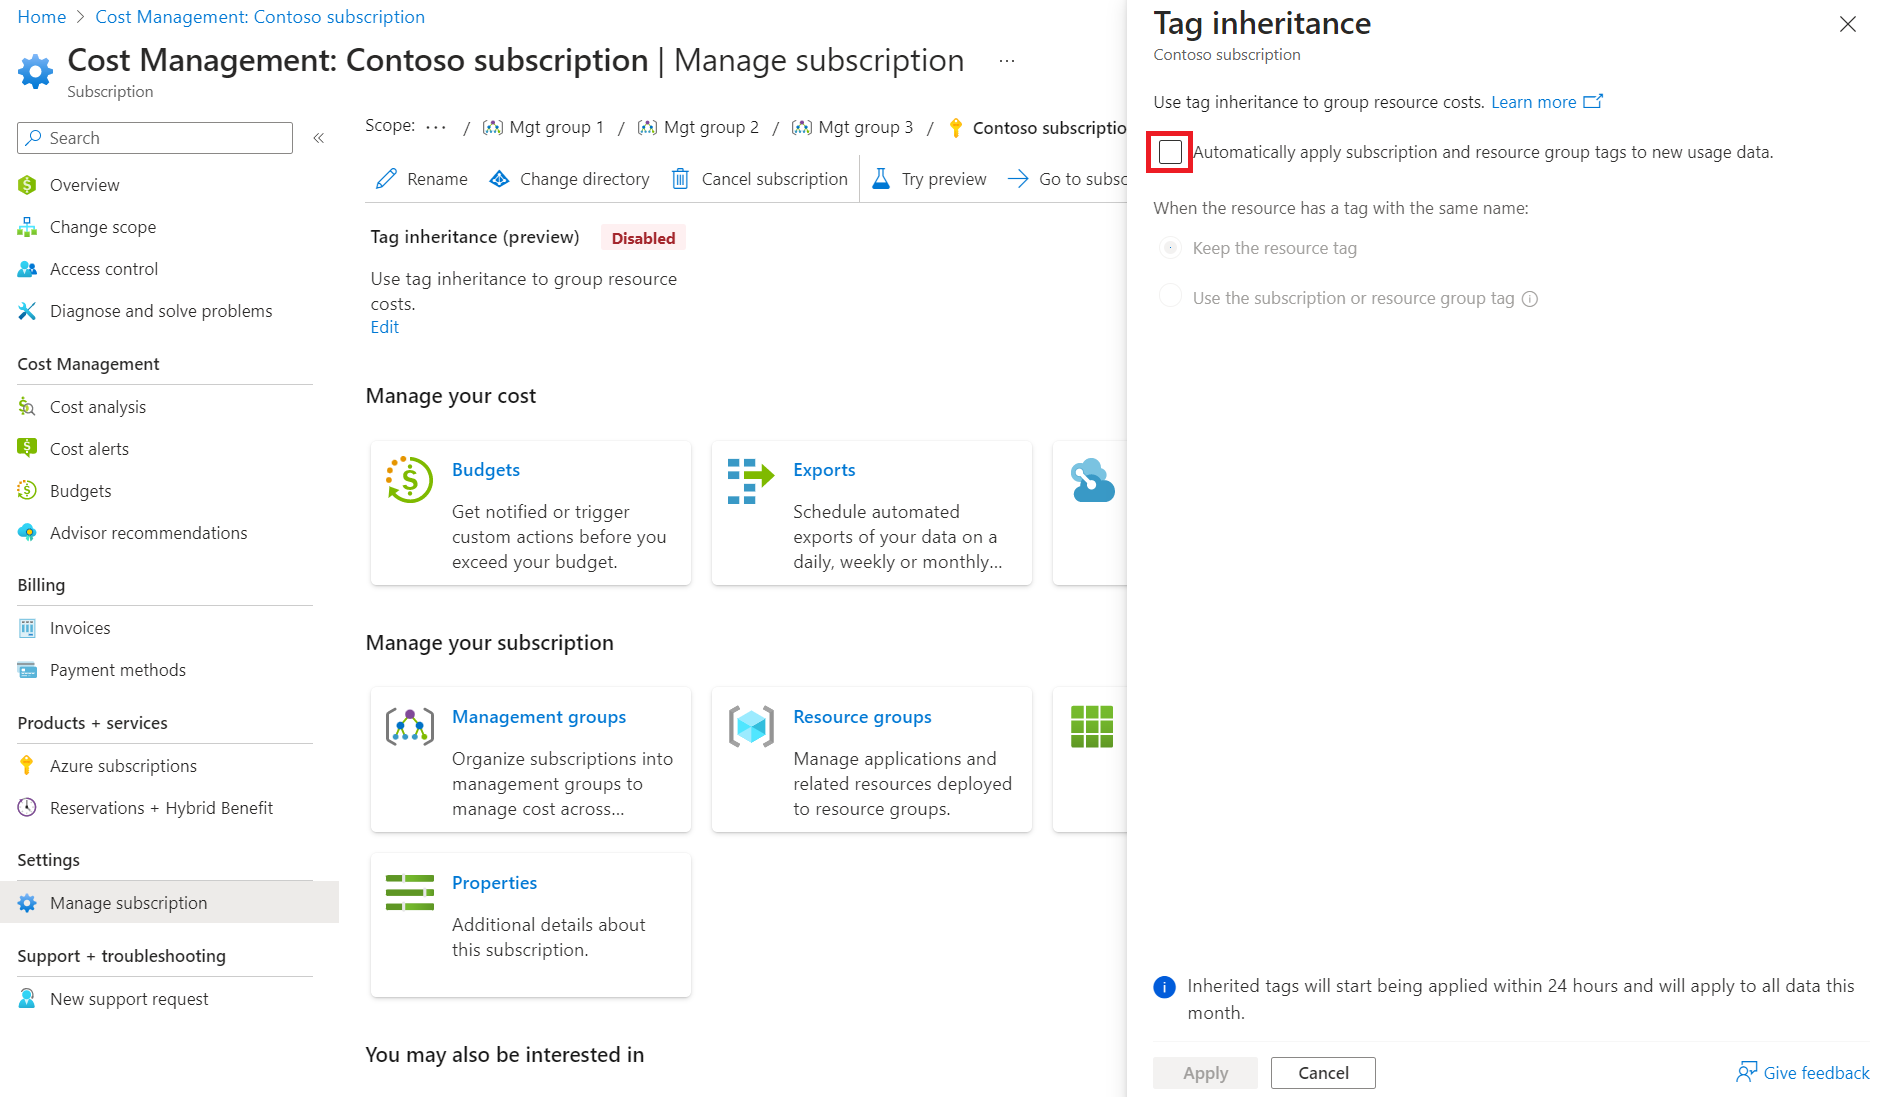The image size is (1885, 1097).
Task: Click the Cancel button in Tag inheritance
Action: 1323,1073
